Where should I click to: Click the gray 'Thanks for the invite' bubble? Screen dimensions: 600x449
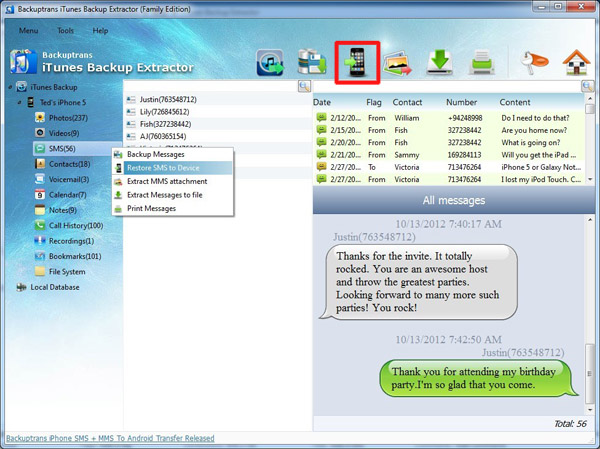[x=419, y=282]
